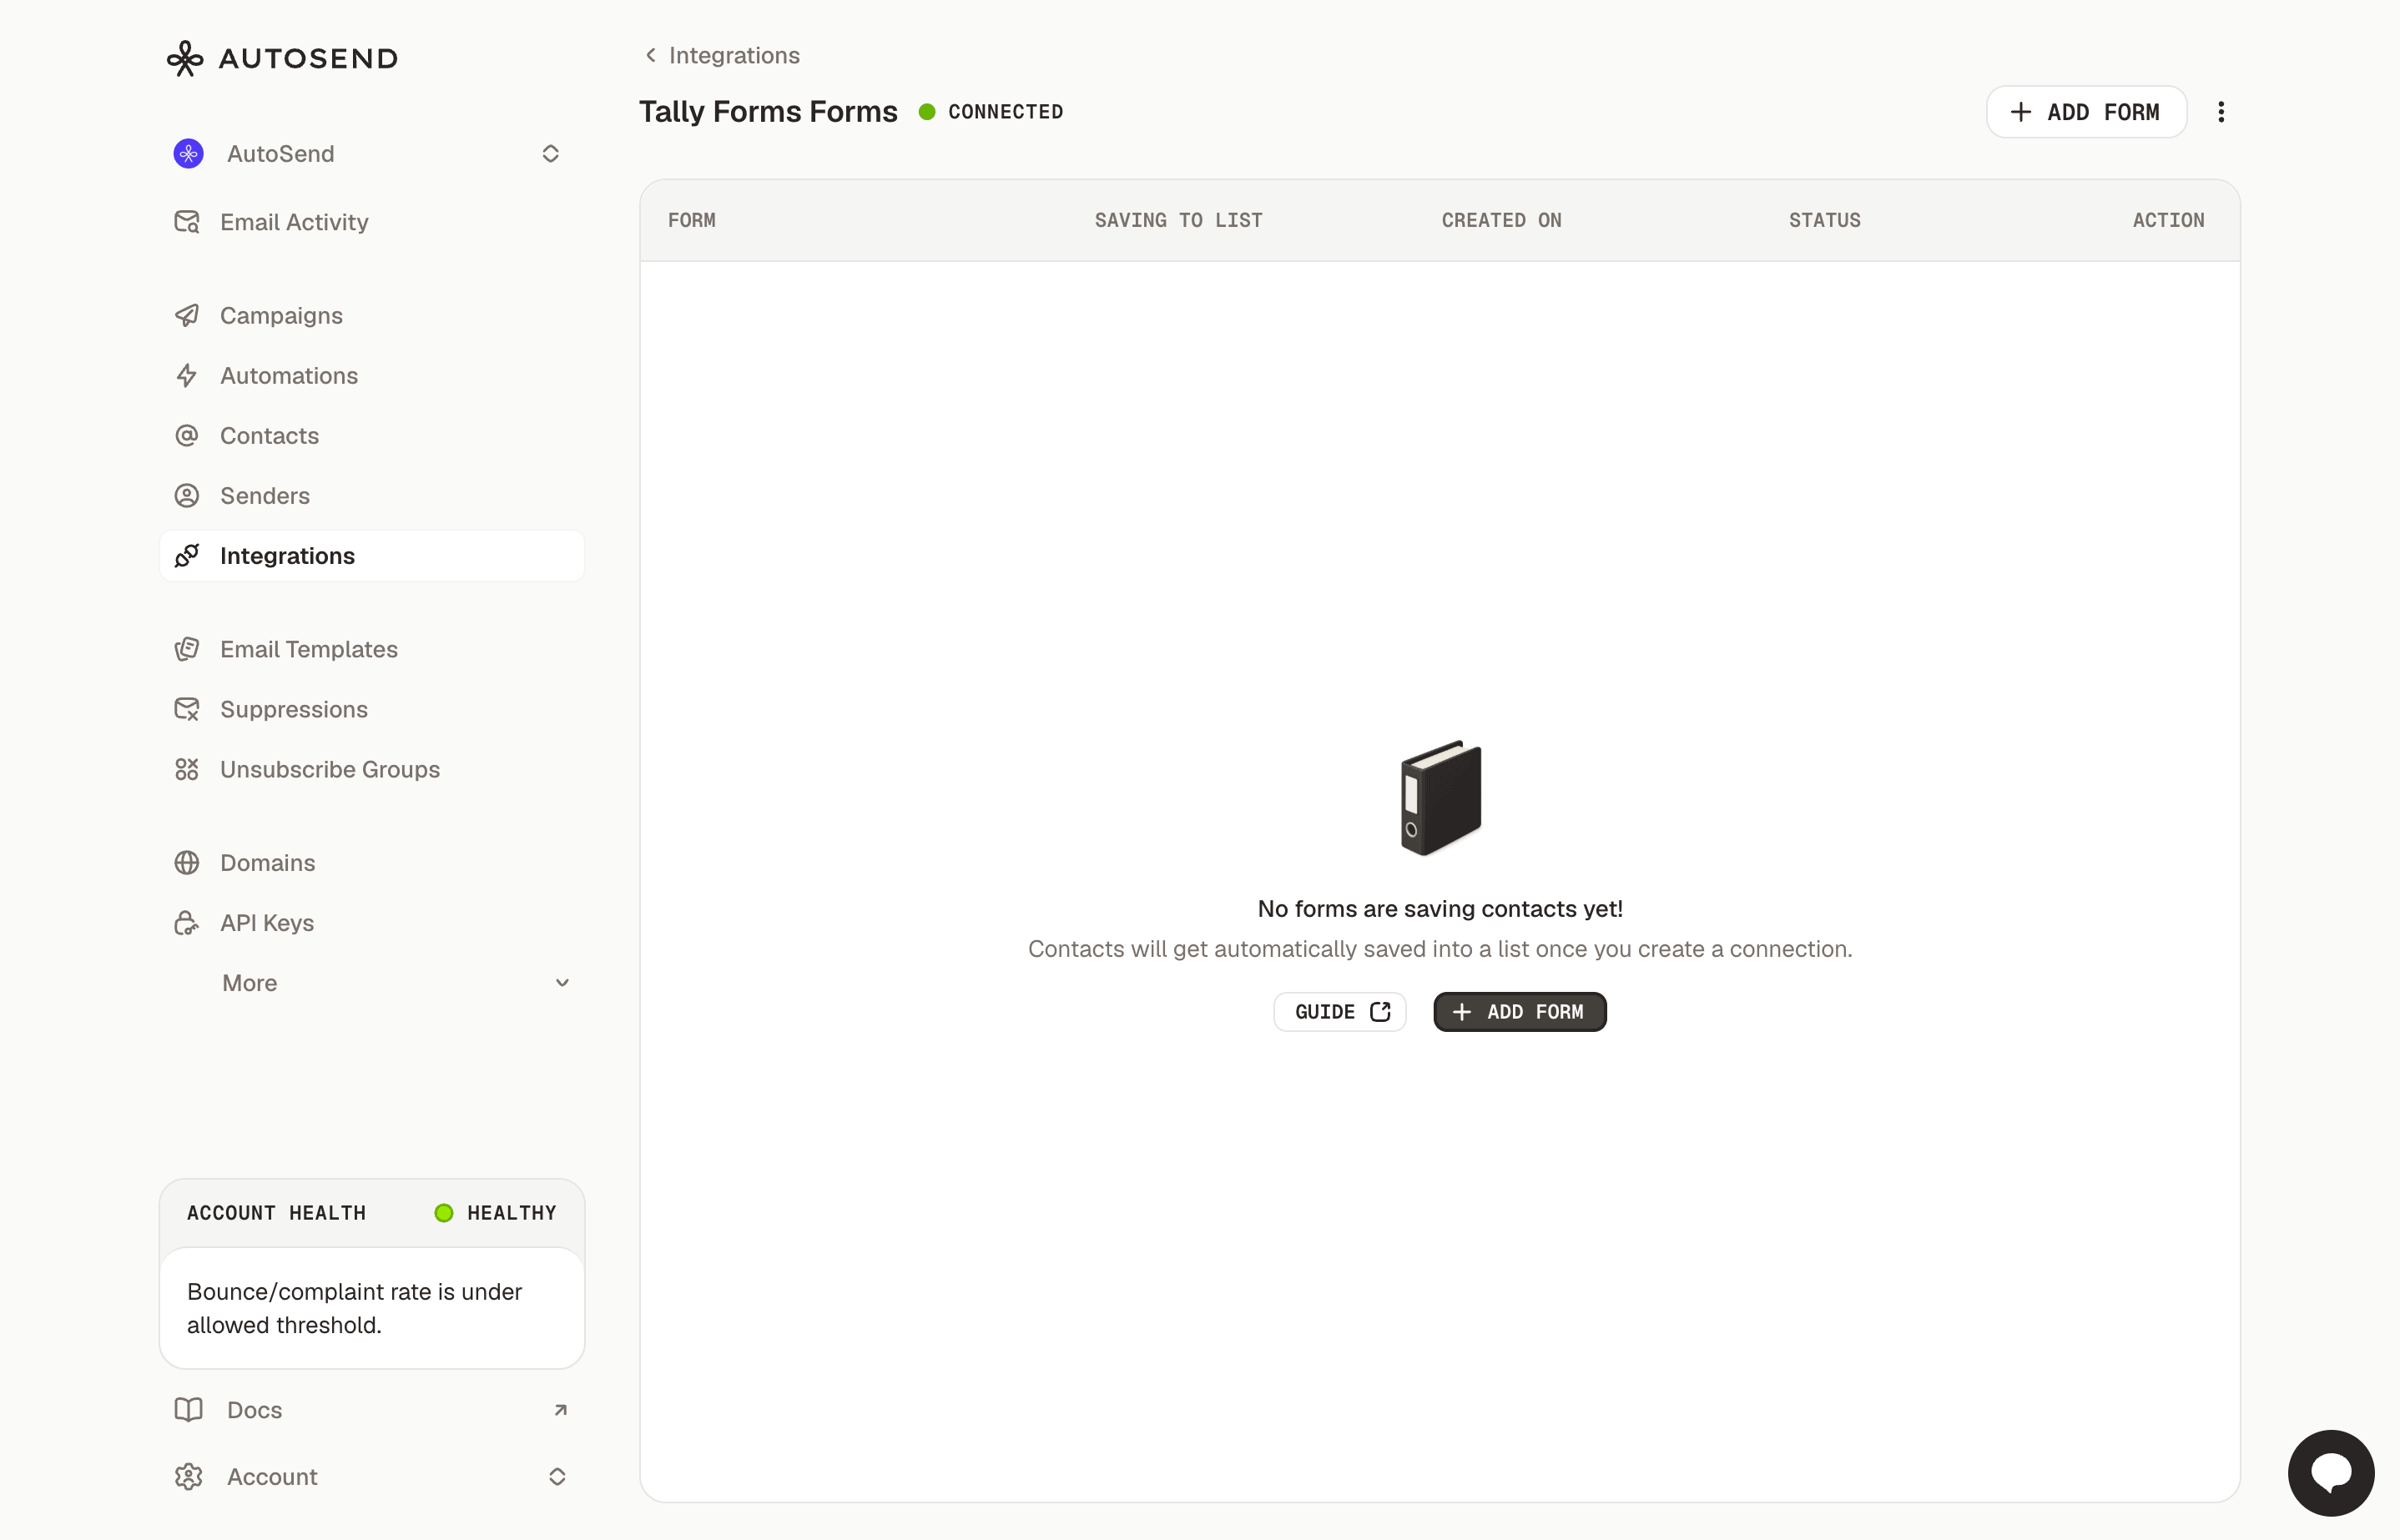
Task: Click the Created On column header
Action: point(1501,220)
